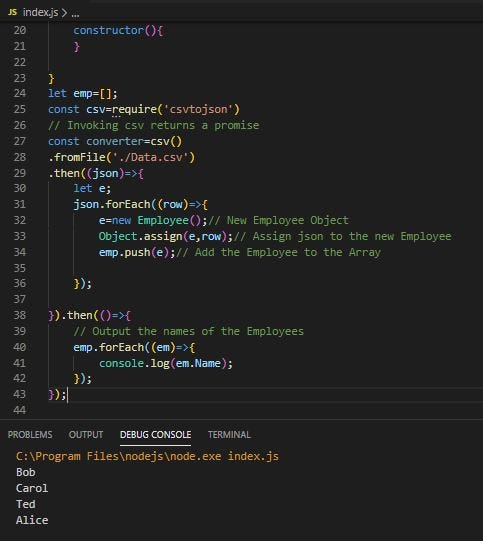This screenshot has height=541, width=483.
Task: Click the index.js breadcrumb
Action: click(x=40, y=12)
